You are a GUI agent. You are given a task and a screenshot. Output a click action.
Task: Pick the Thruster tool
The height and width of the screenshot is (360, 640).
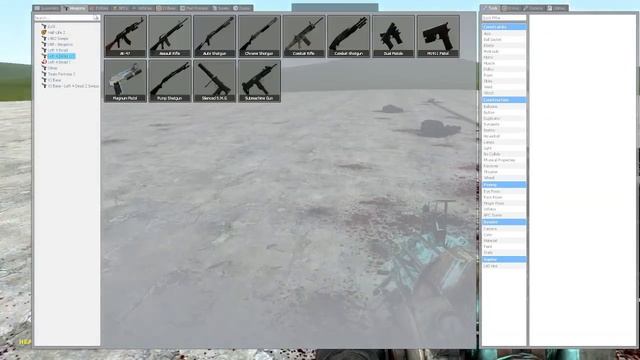click(504, 172)
